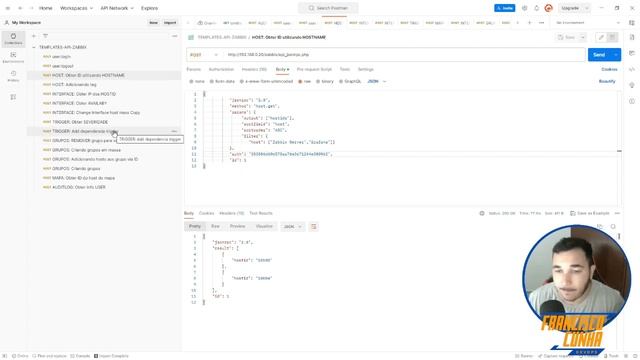Open the notifications bell
The image size is (640, 360).
click(x=536, y=8)
